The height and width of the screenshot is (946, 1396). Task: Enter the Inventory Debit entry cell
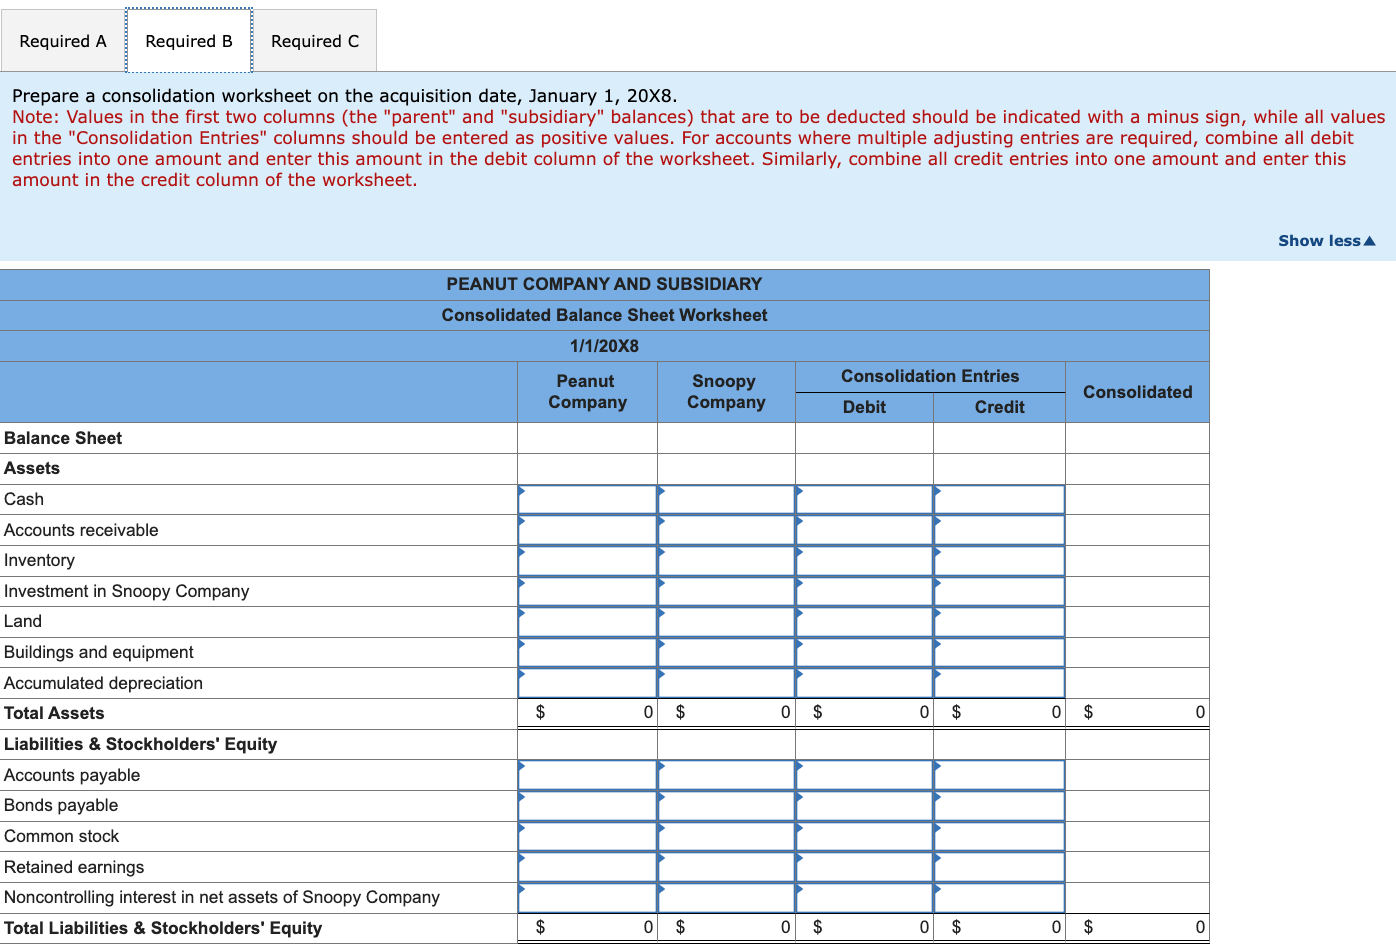coord(863,560)
